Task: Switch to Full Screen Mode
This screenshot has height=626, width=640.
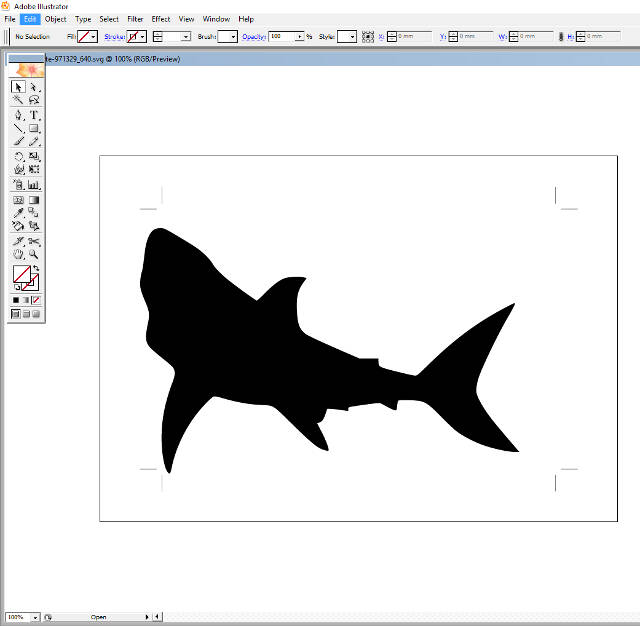Action: point(36,314)
